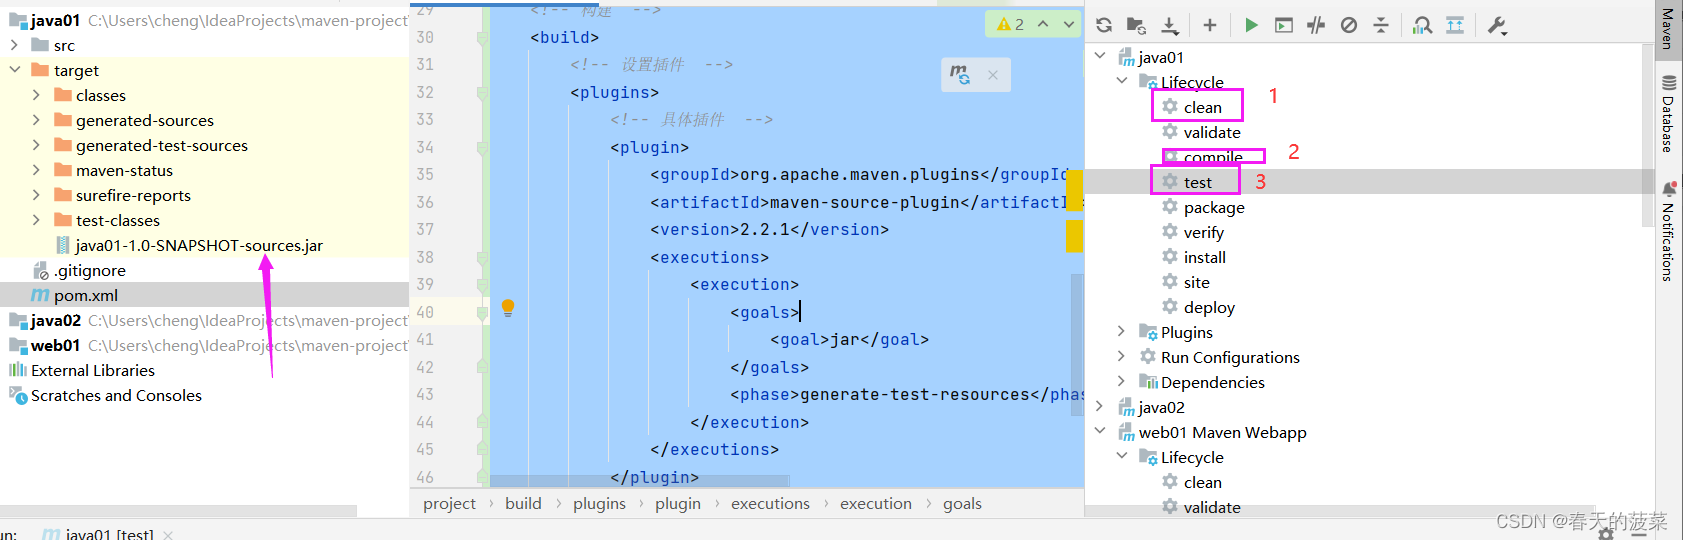The height and width of the screenshot is (540, 1683).
Task: Click Download Sources and Documentation icon
Action: tap(1169, 25)
